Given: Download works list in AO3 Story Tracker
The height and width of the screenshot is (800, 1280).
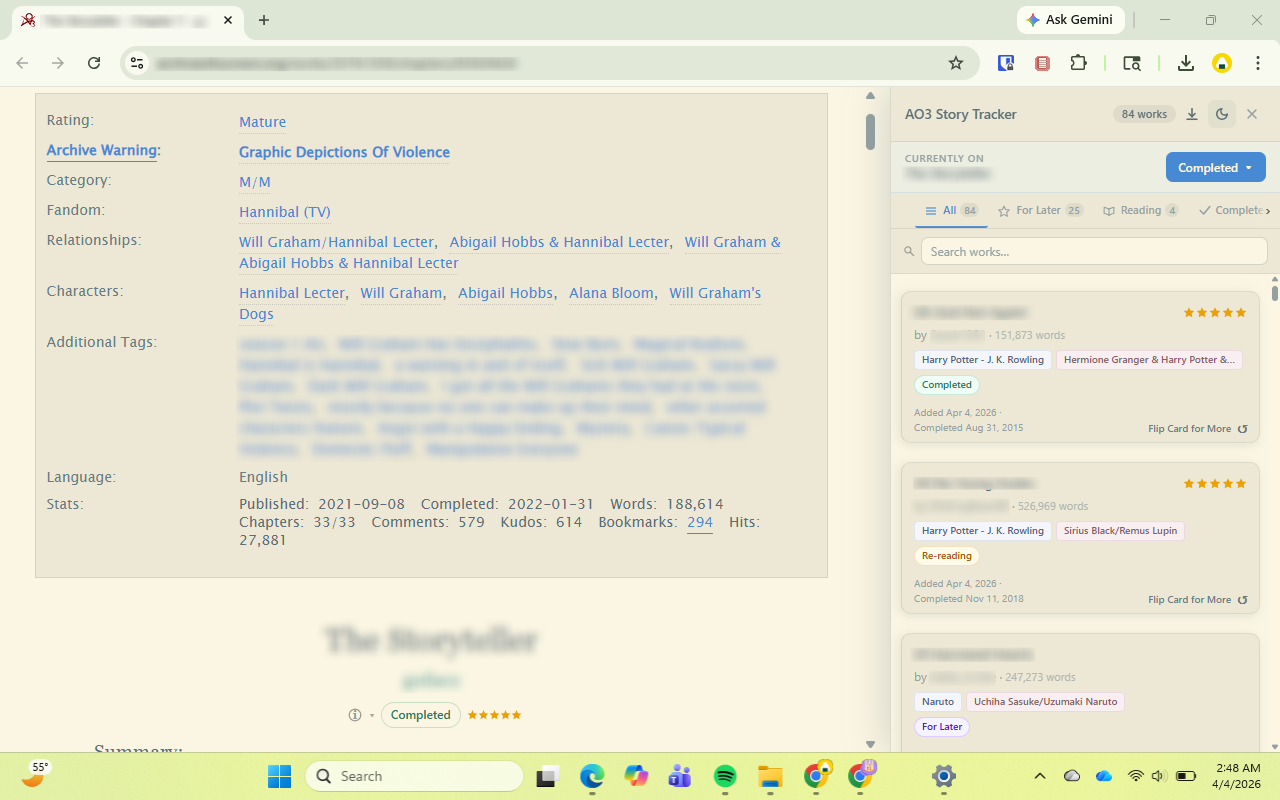Looking at the screenshot, I should click(1192, 114).
